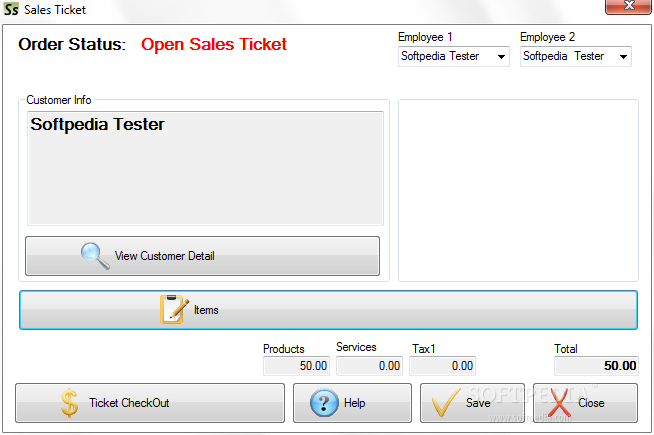
Task: Click the empty panel beside Customer Info
Action: pyautogui.click(x=518, y=190)
